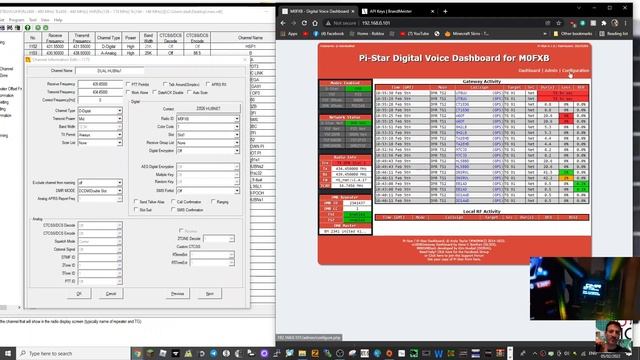
Task: Open the Chrome home page button
Action: pyautogui.click(x=315, y=23)
